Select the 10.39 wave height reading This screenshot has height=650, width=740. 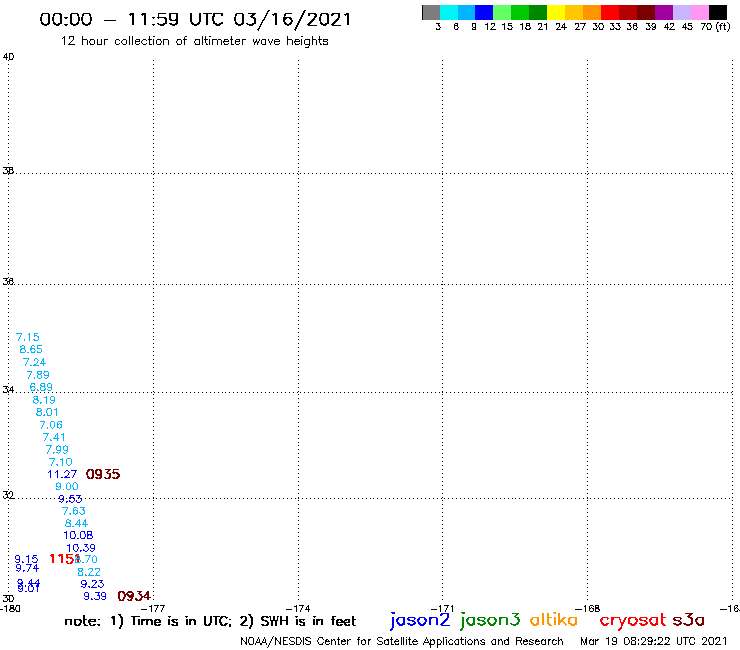pyautogui.click(x=81, y=549)
